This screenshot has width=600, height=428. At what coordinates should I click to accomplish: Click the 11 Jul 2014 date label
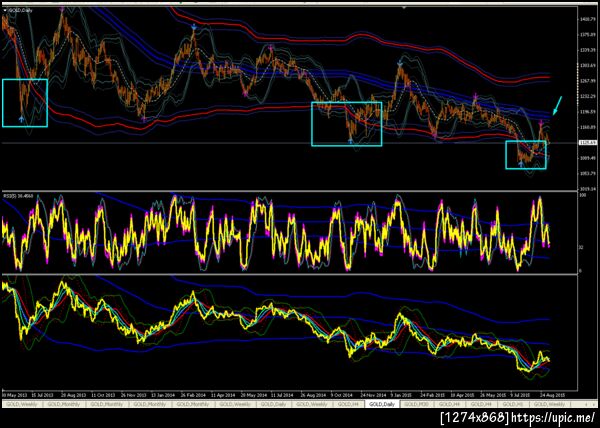coord(284,394)
